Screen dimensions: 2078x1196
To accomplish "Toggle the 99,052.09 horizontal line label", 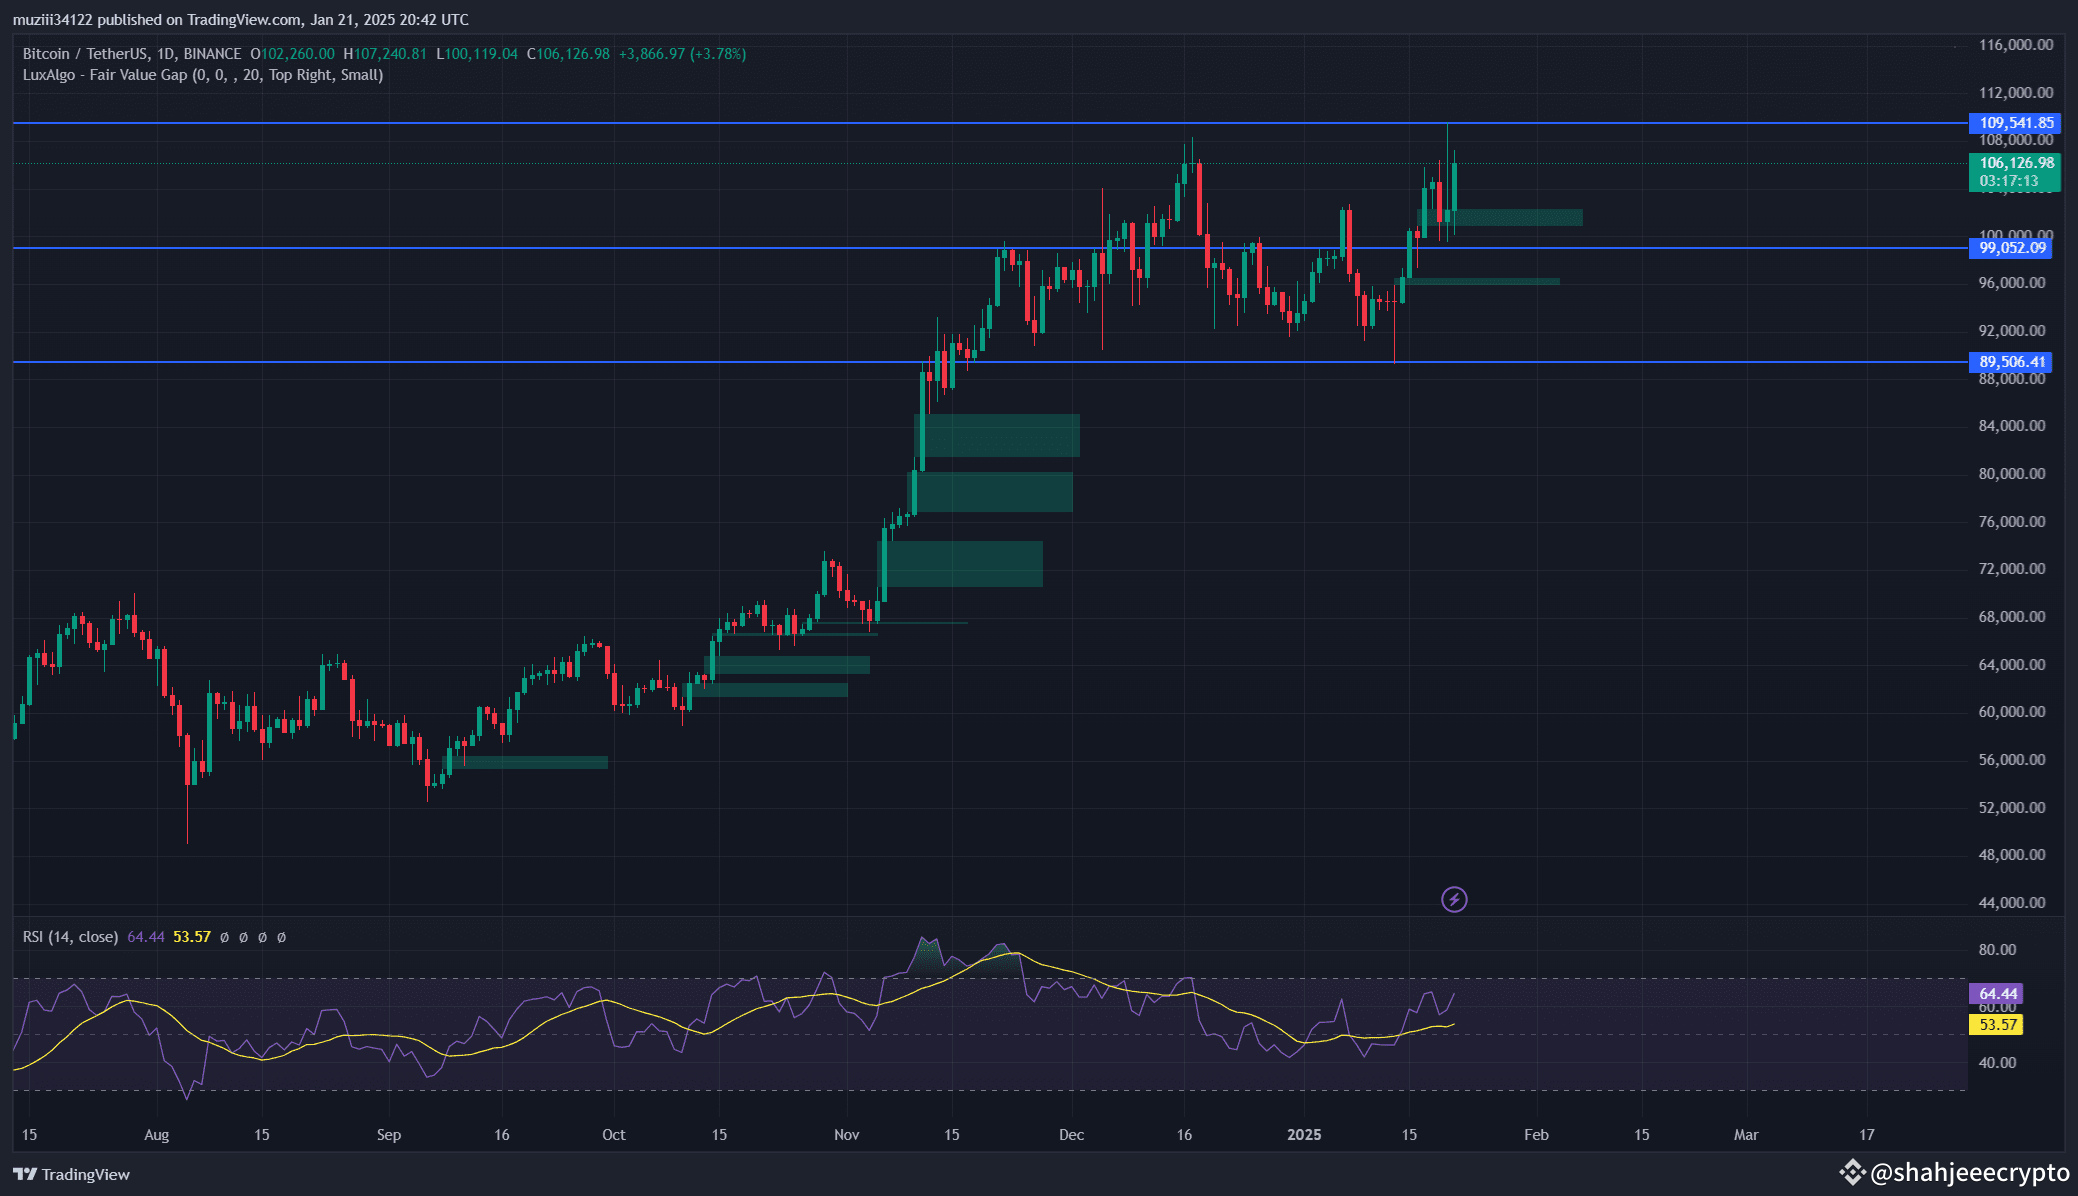I will point(2011,248).
